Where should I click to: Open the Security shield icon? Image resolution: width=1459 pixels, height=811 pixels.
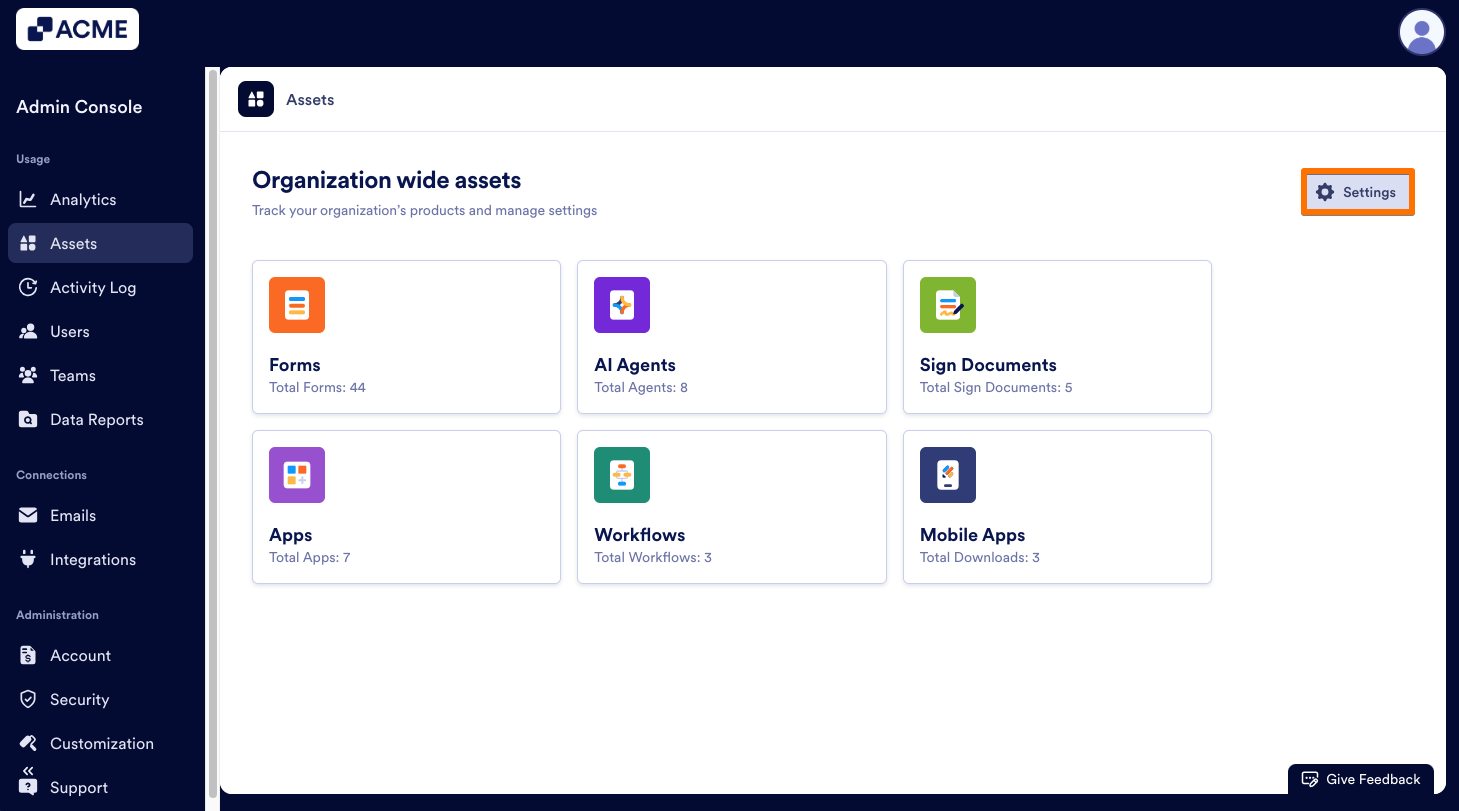29,699
